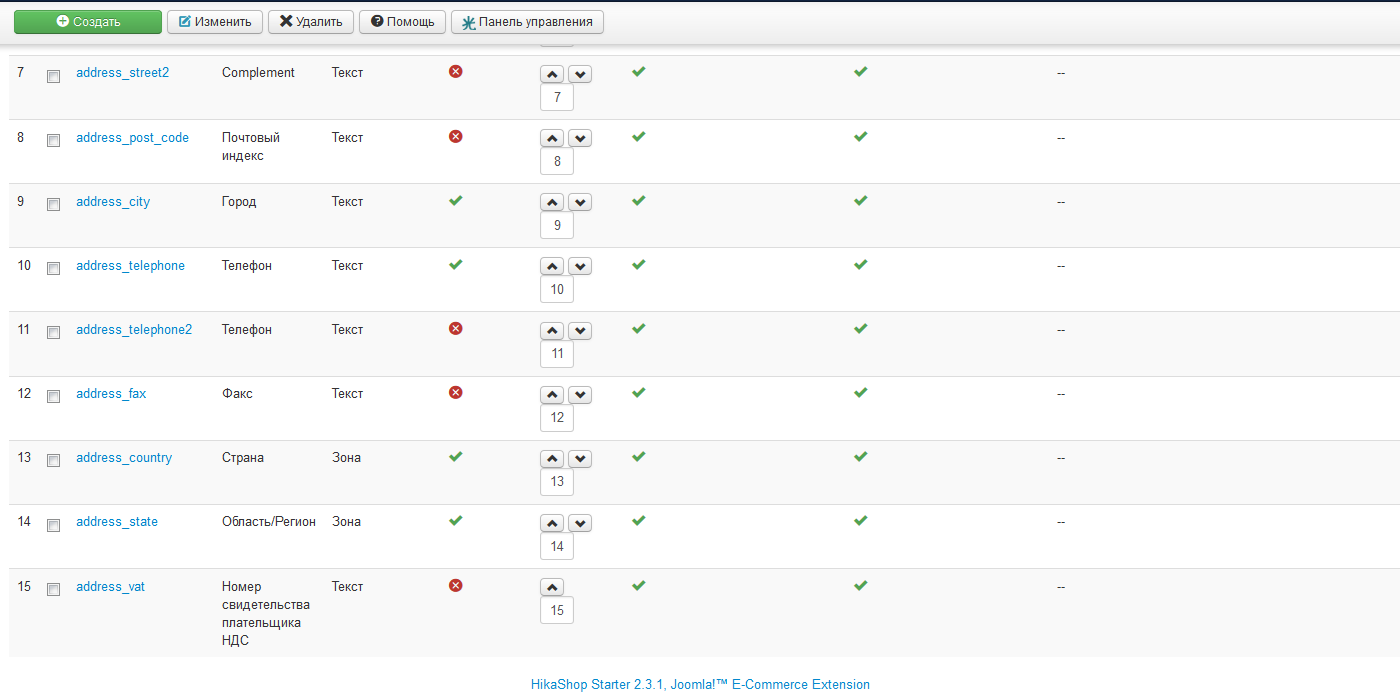Viewport: 1400px width, 700px height.
Task: Go to Панель управления
Action: [x=527, y=22]
